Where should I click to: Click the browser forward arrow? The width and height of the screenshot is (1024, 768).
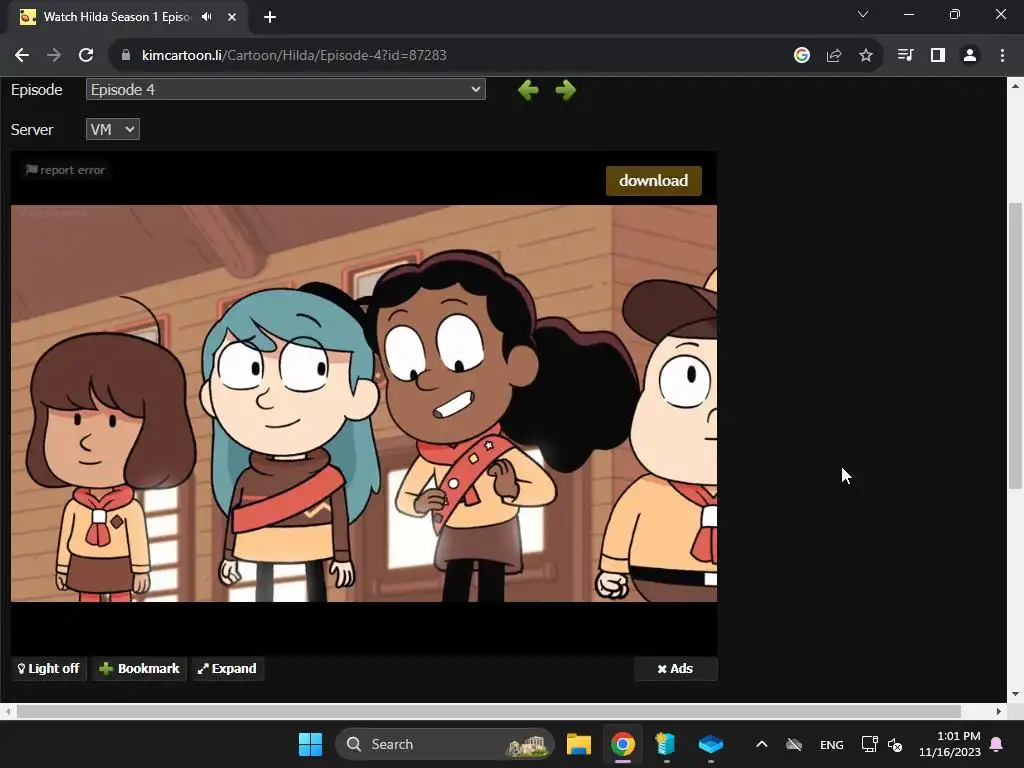click(x=54, y=56)
